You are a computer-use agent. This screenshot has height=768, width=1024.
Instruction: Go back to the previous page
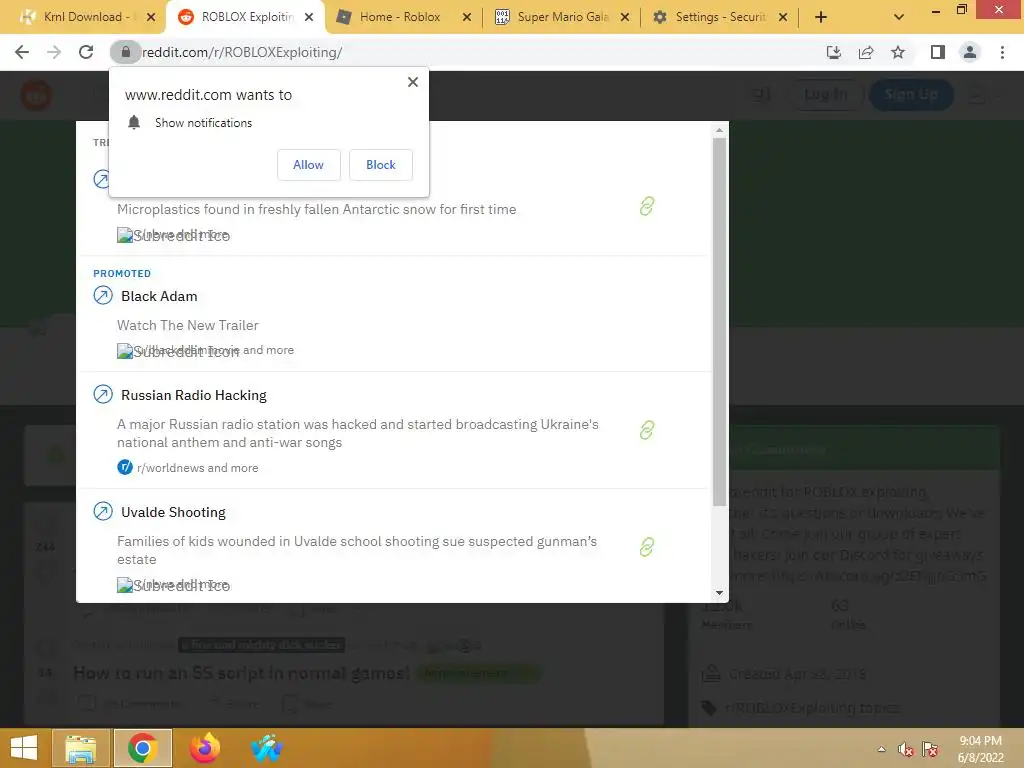click(x=22, y=52)
